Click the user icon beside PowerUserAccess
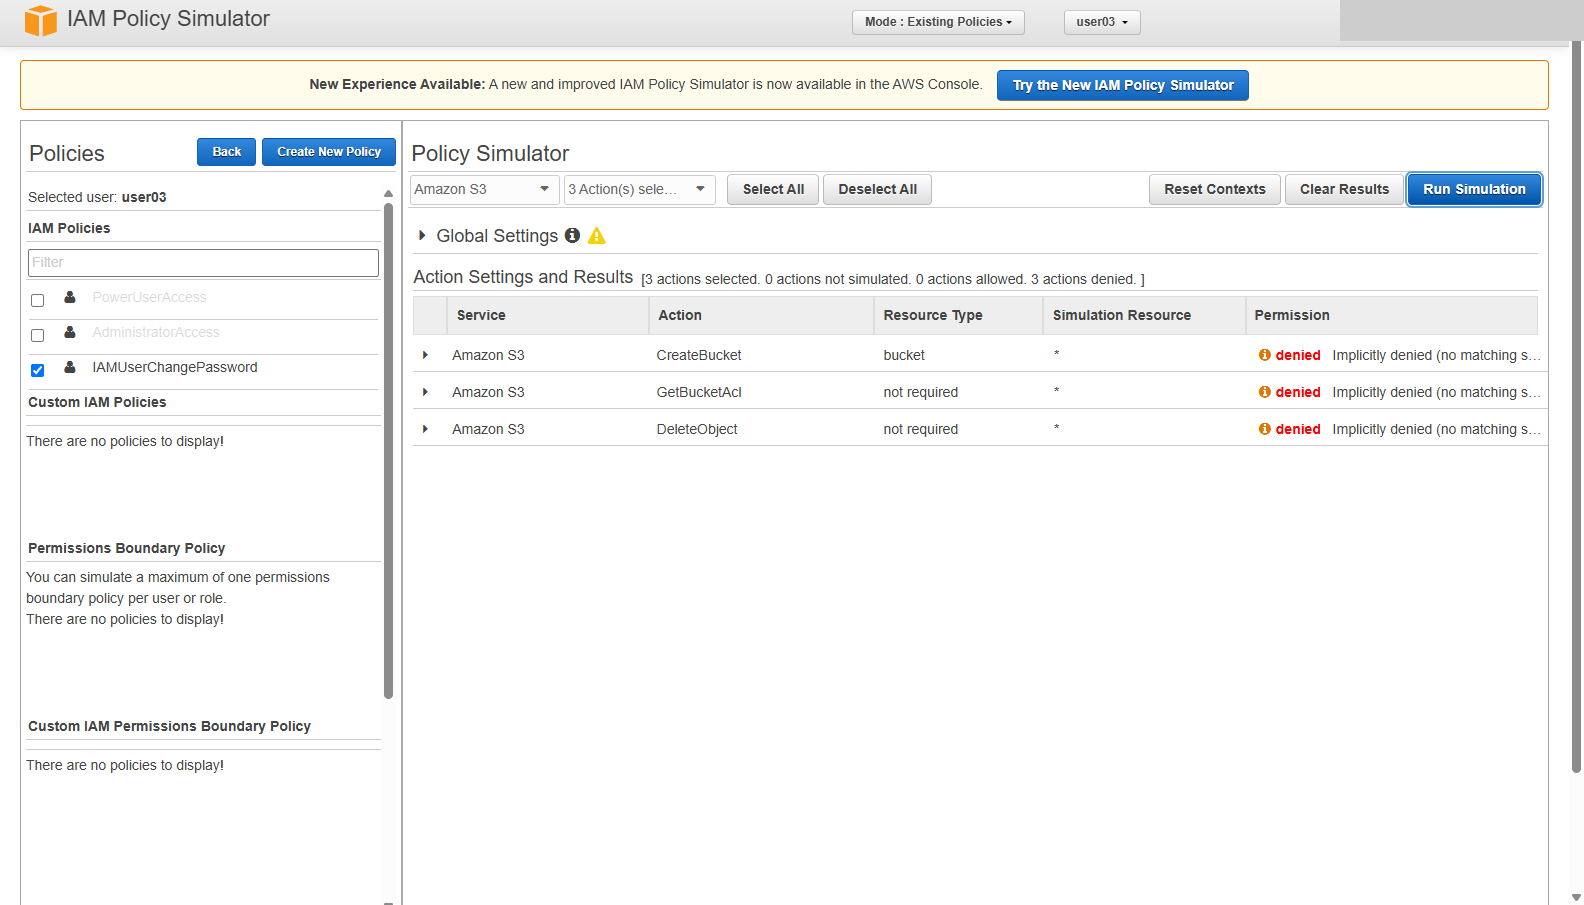Viewport: 1584px width, 905px height. (x=70, y=297)
